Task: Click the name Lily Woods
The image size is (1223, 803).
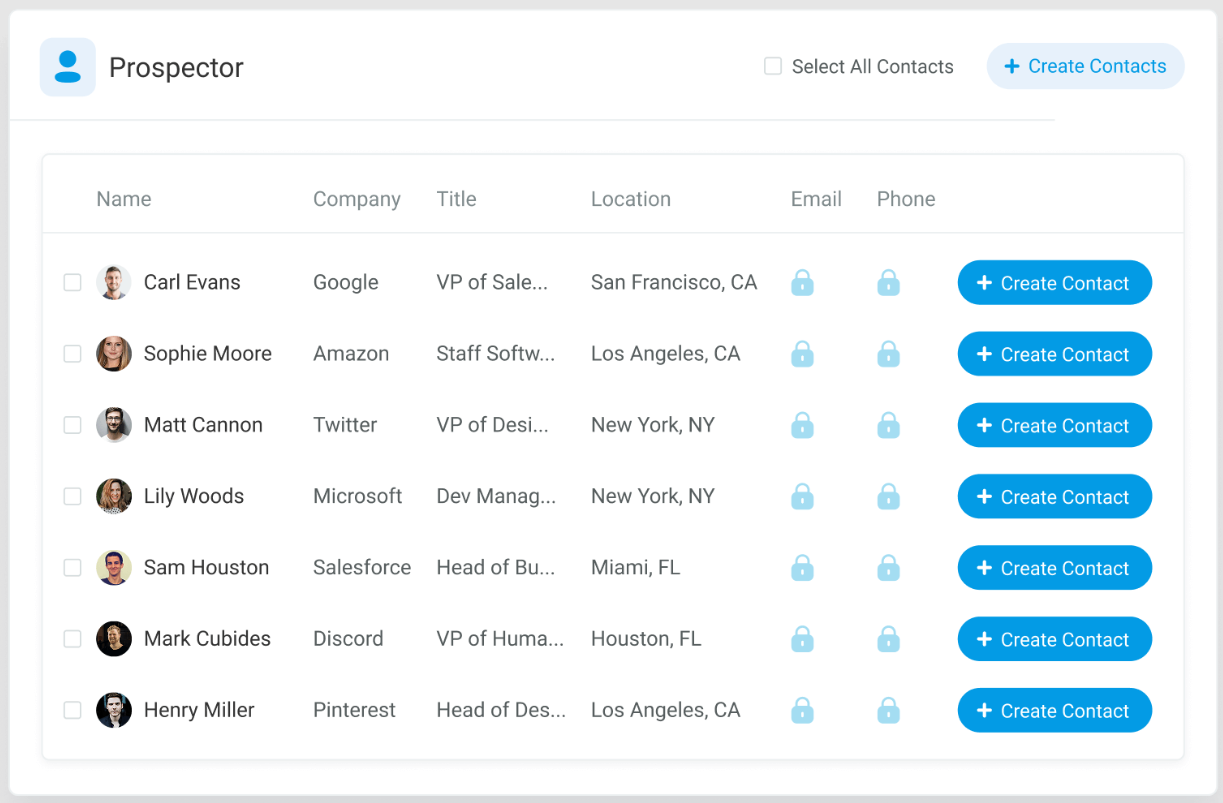Action: point(194,496)
